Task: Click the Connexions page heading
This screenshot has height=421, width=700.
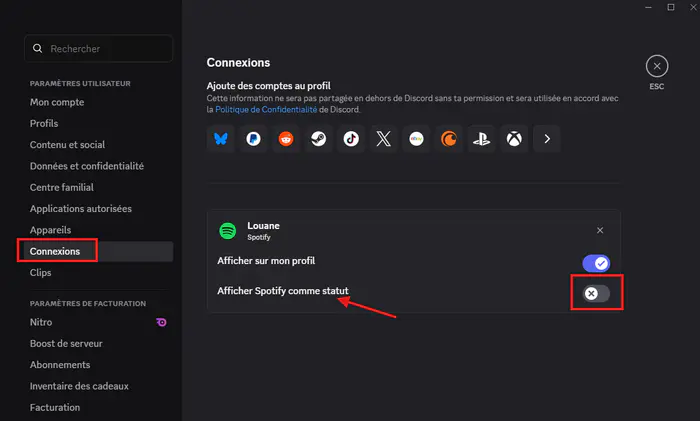Action: (238, 63)
